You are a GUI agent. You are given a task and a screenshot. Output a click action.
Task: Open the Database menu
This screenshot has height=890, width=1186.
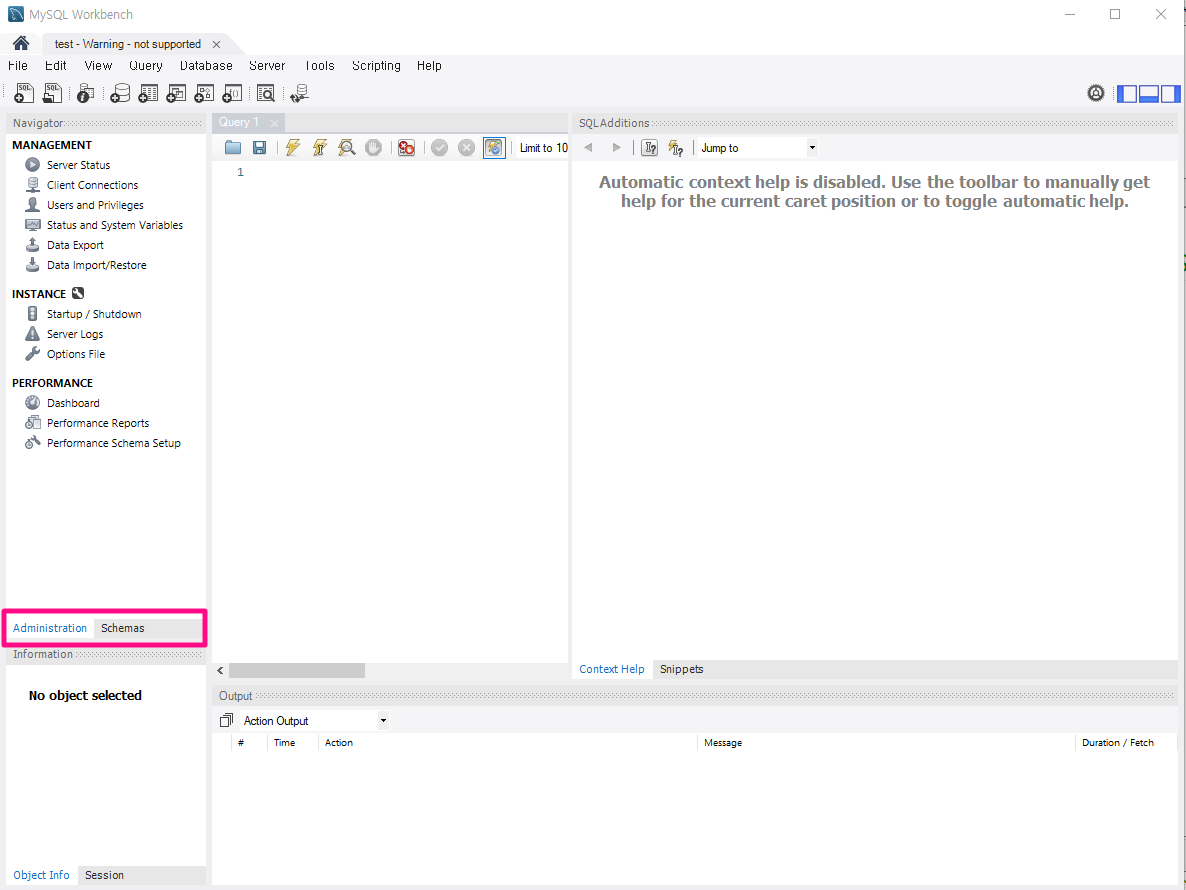(206, 66)
